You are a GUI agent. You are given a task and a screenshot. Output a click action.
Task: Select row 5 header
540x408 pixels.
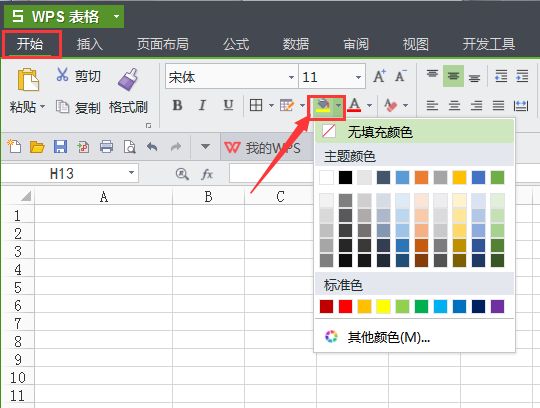(x=18, y=287)
